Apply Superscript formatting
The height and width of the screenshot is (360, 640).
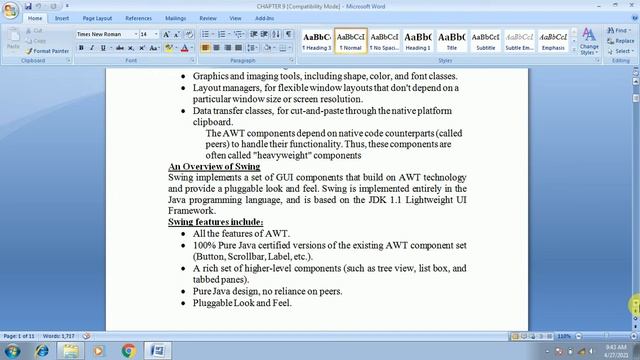pyautogui.click(x=142, y=48)
